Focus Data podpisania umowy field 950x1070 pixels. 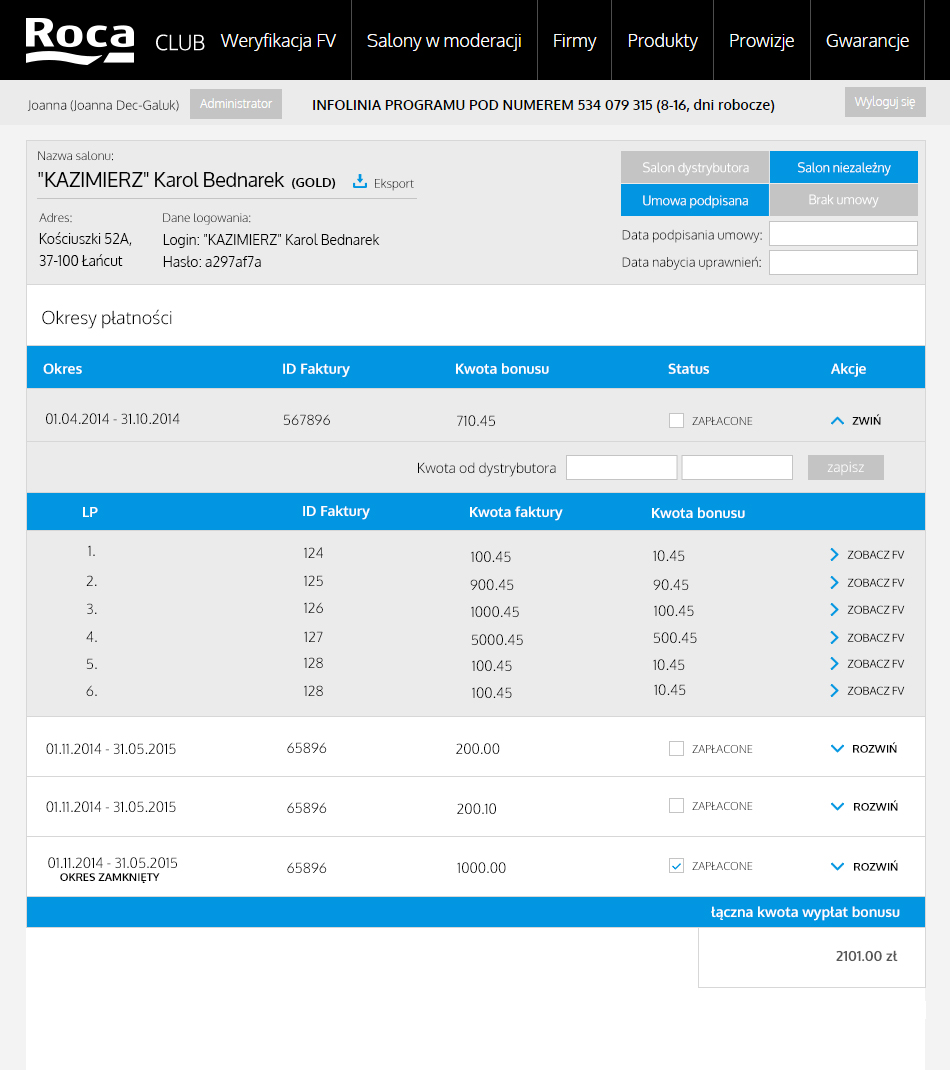click(844, 233)
